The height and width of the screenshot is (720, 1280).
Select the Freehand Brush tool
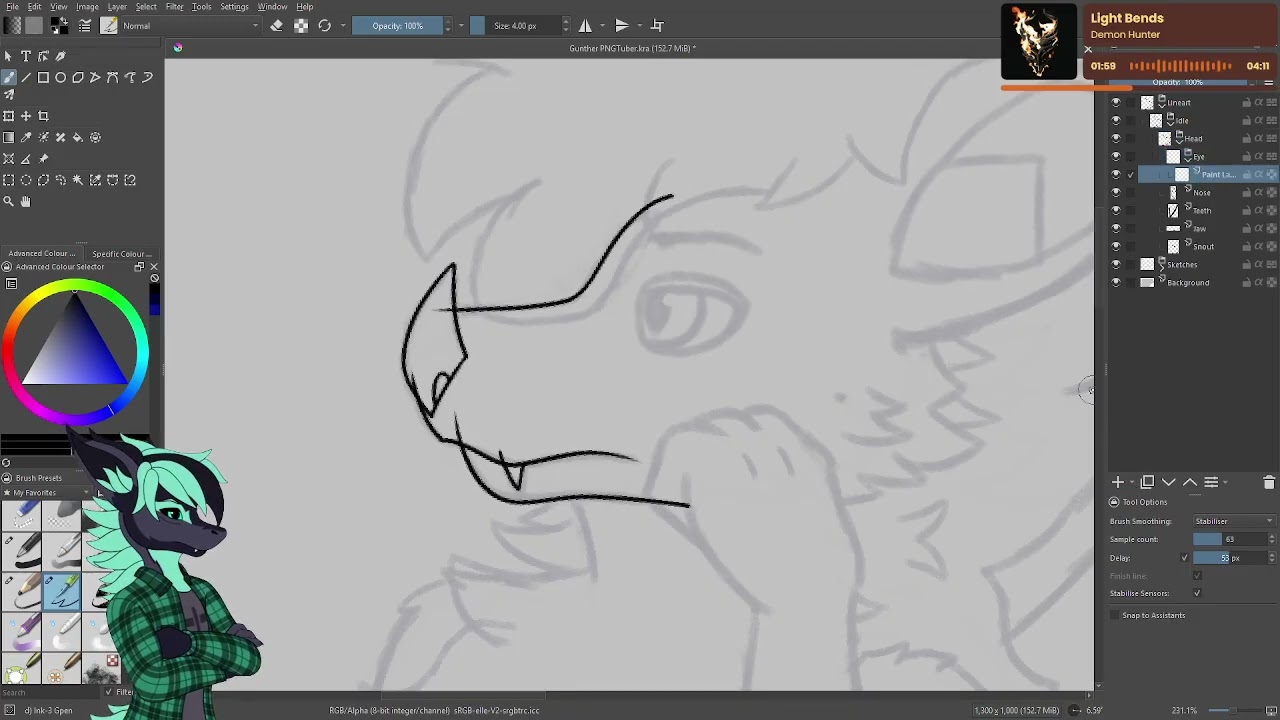pos(9,77)
